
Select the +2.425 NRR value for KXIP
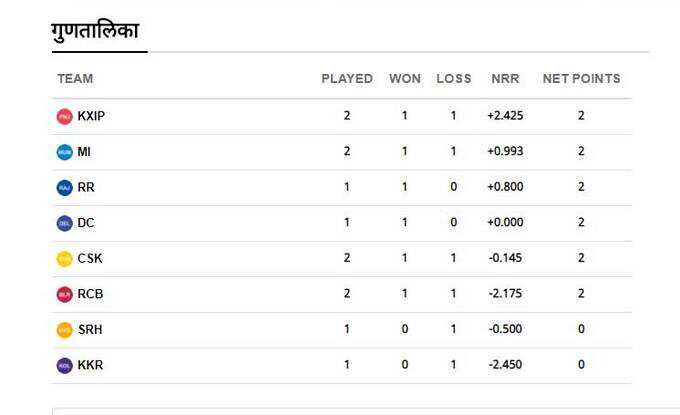505,115
